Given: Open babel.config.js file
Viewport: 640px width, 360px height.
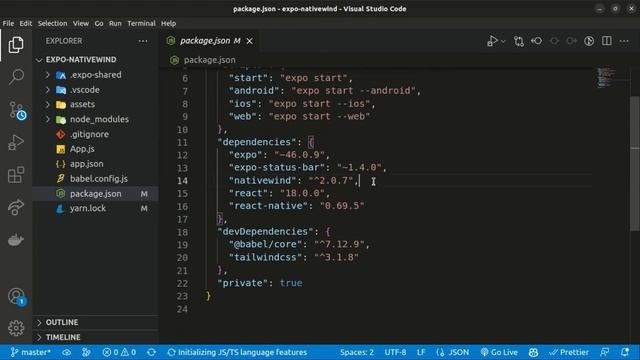Looking at the screenshot, I should (96, 178).
